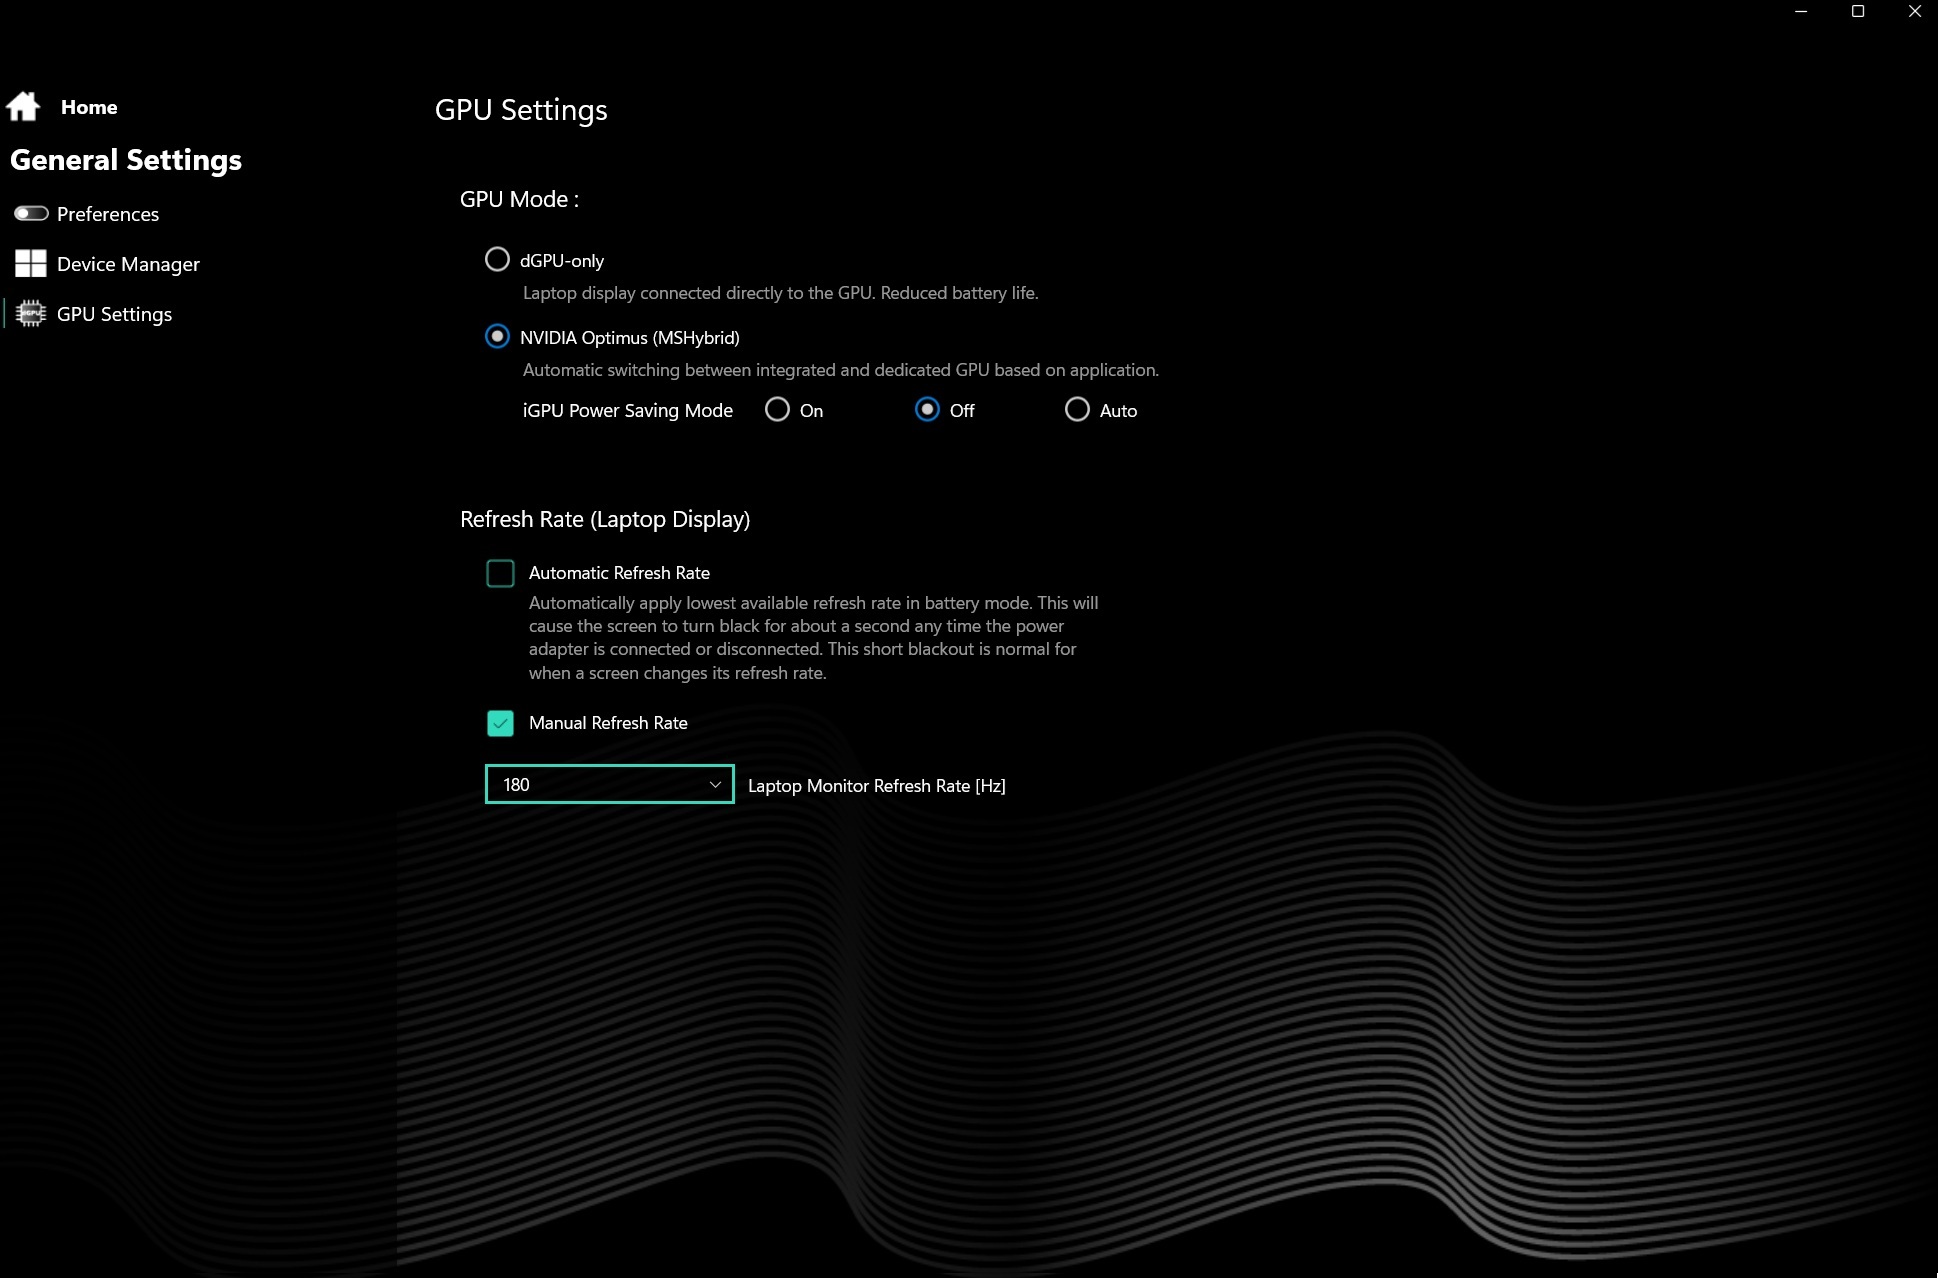Uncheck Manual Refresh Rate checkbox
Screen dimensions: 1938x1278
[x=500, y=723]
